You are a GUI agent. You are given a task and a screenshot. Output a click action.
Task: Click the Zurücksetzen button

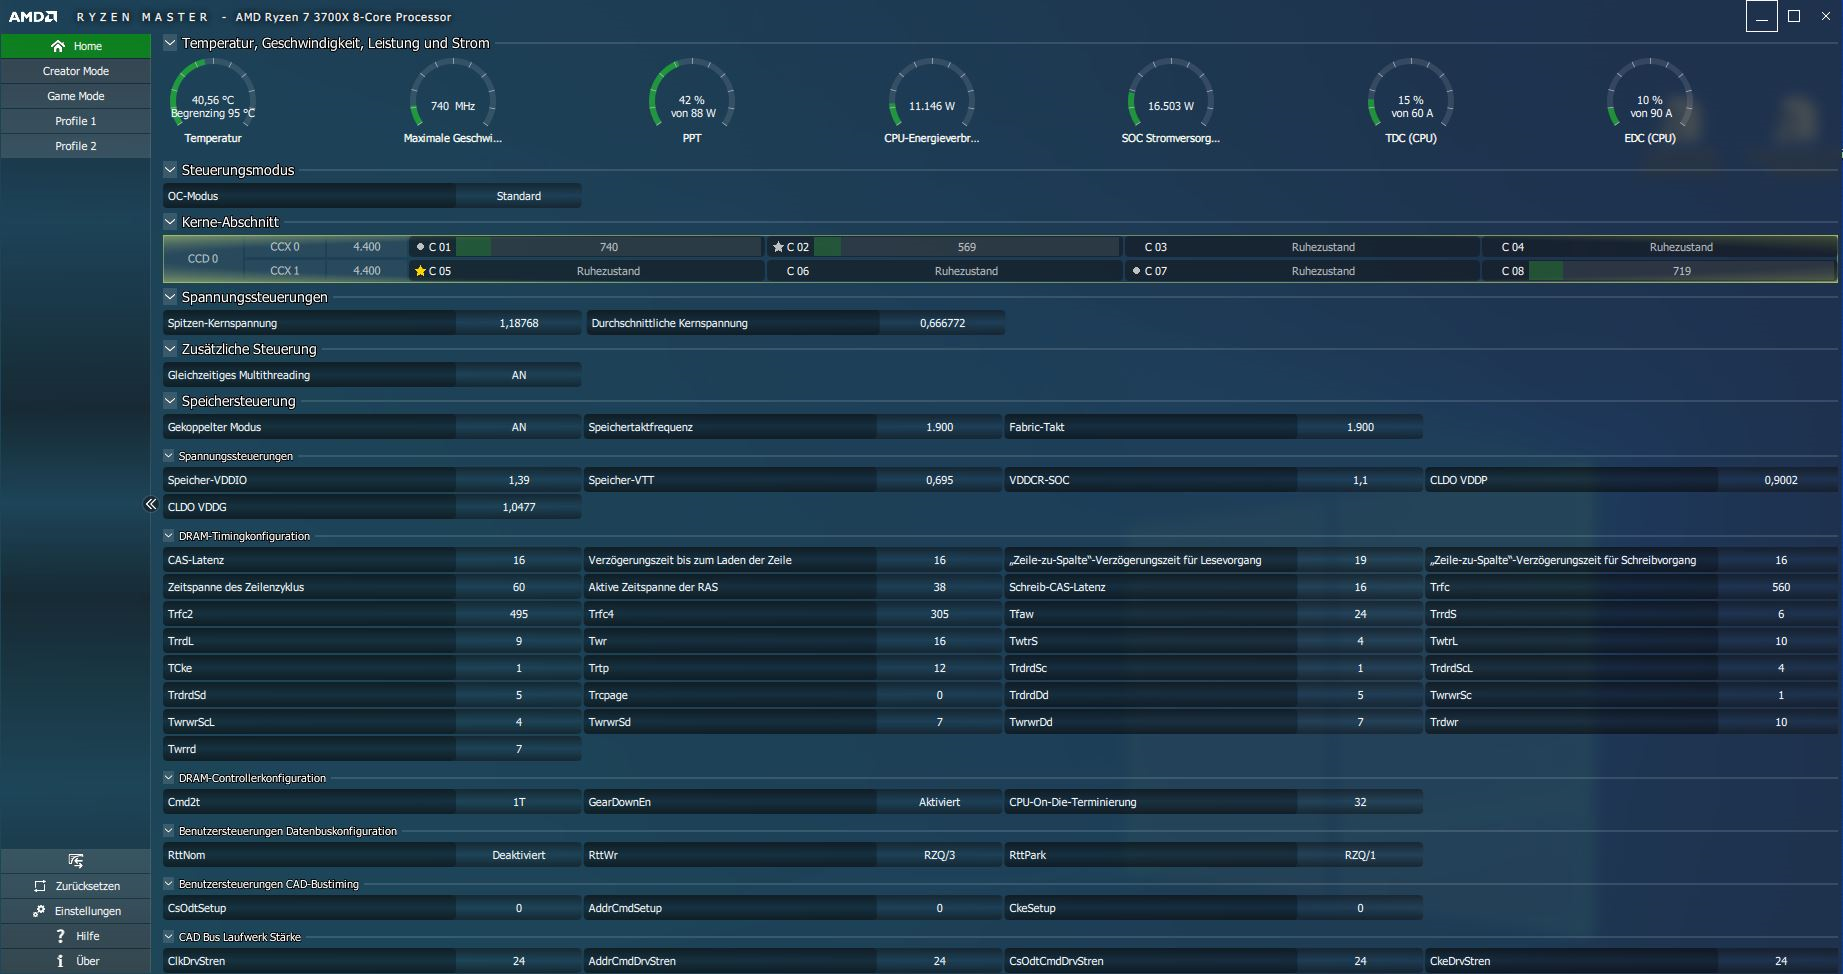coord(75,886)
